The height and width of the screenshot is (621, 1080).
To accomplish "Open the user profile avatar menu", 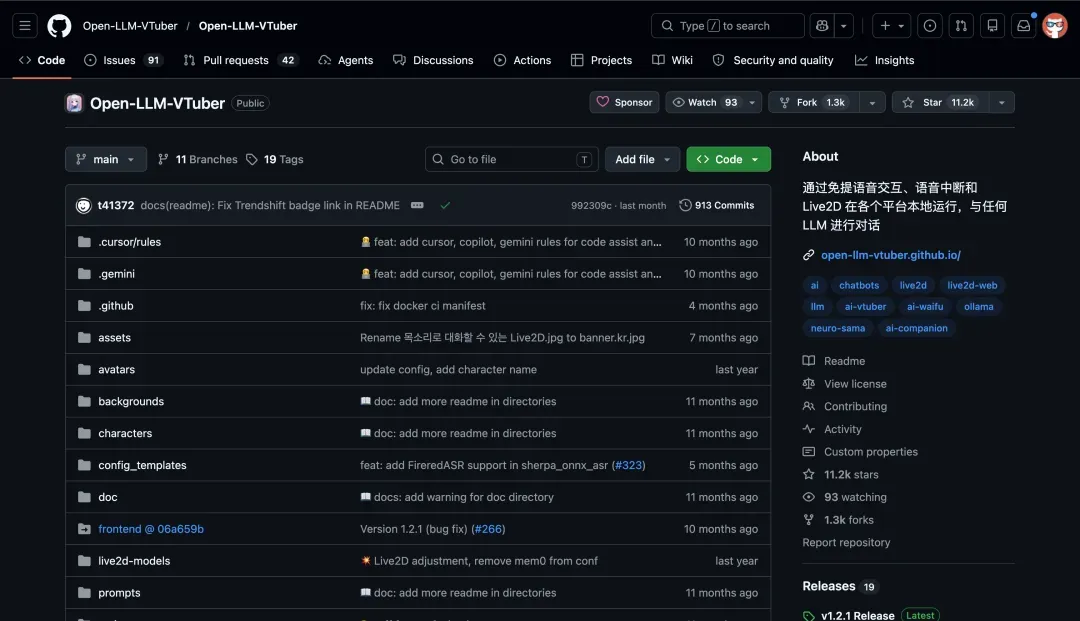I will tap(1055, 26).
